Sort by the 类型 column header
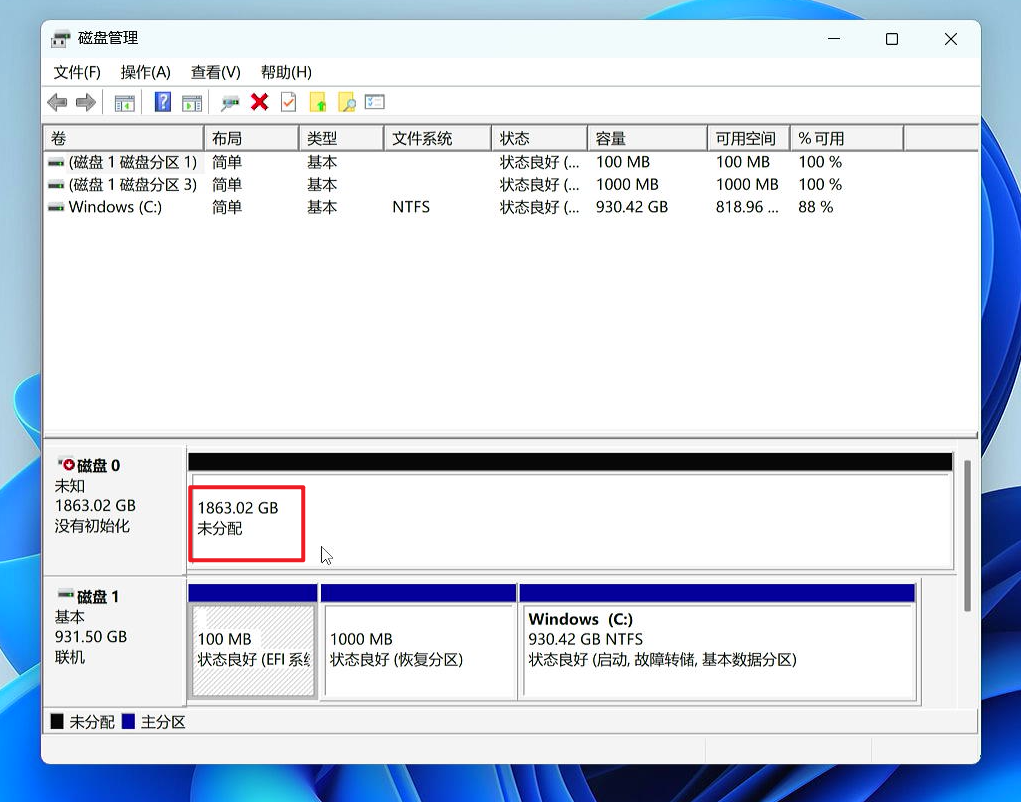1021x802 pixels. pyautogui.click(x=341, y=138)
